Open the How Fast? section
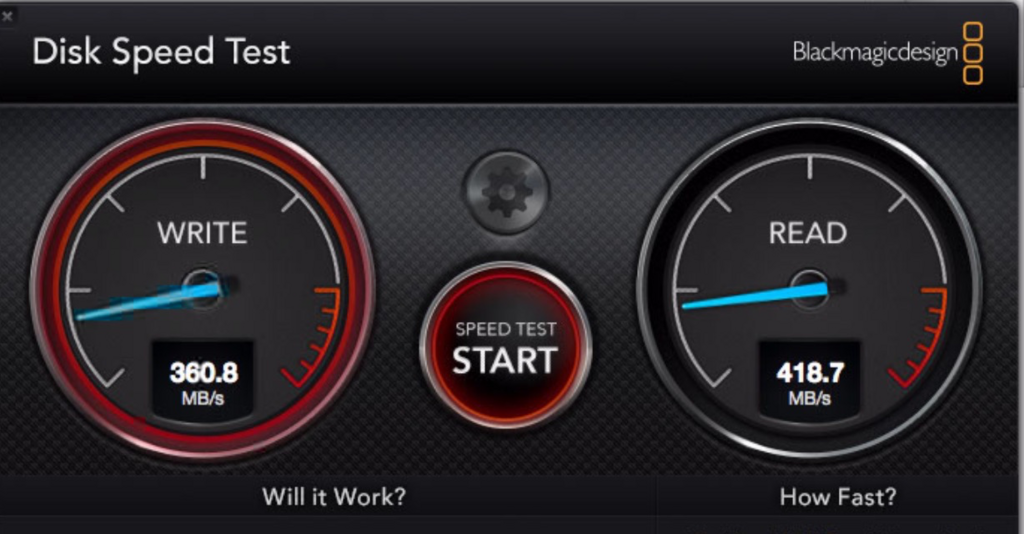The height and width of the screenshot is (534, 1024). (x=838, y=497)
